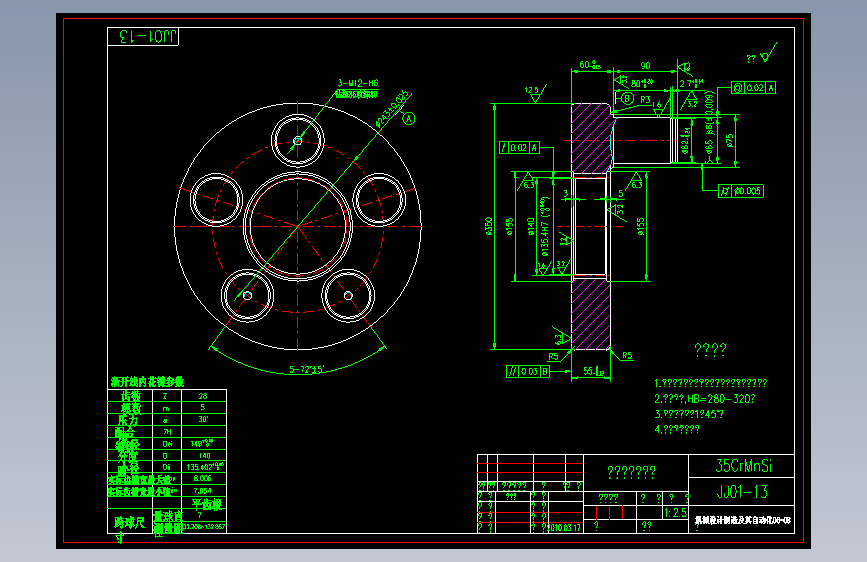
Task: Click the ø350 outer diameter dimension
Action: click(x=488, y=226)
